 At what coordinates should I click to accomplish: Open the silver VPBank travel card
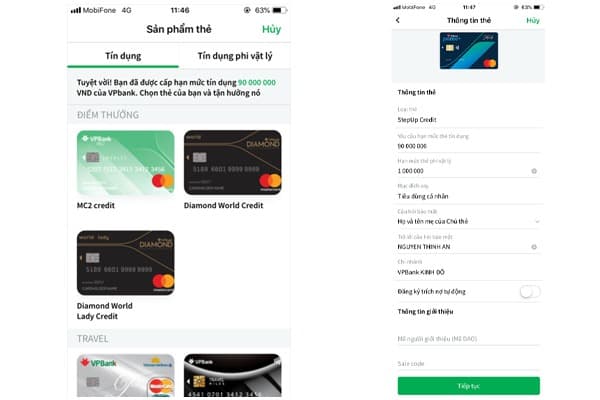coord(126,376)
